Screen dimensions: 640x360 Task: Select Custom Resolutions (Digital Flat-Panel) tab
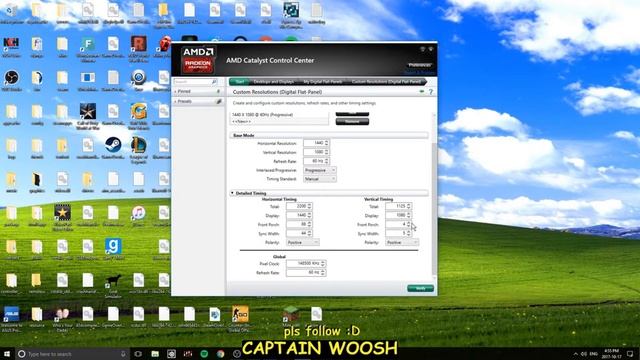(386, 82)
